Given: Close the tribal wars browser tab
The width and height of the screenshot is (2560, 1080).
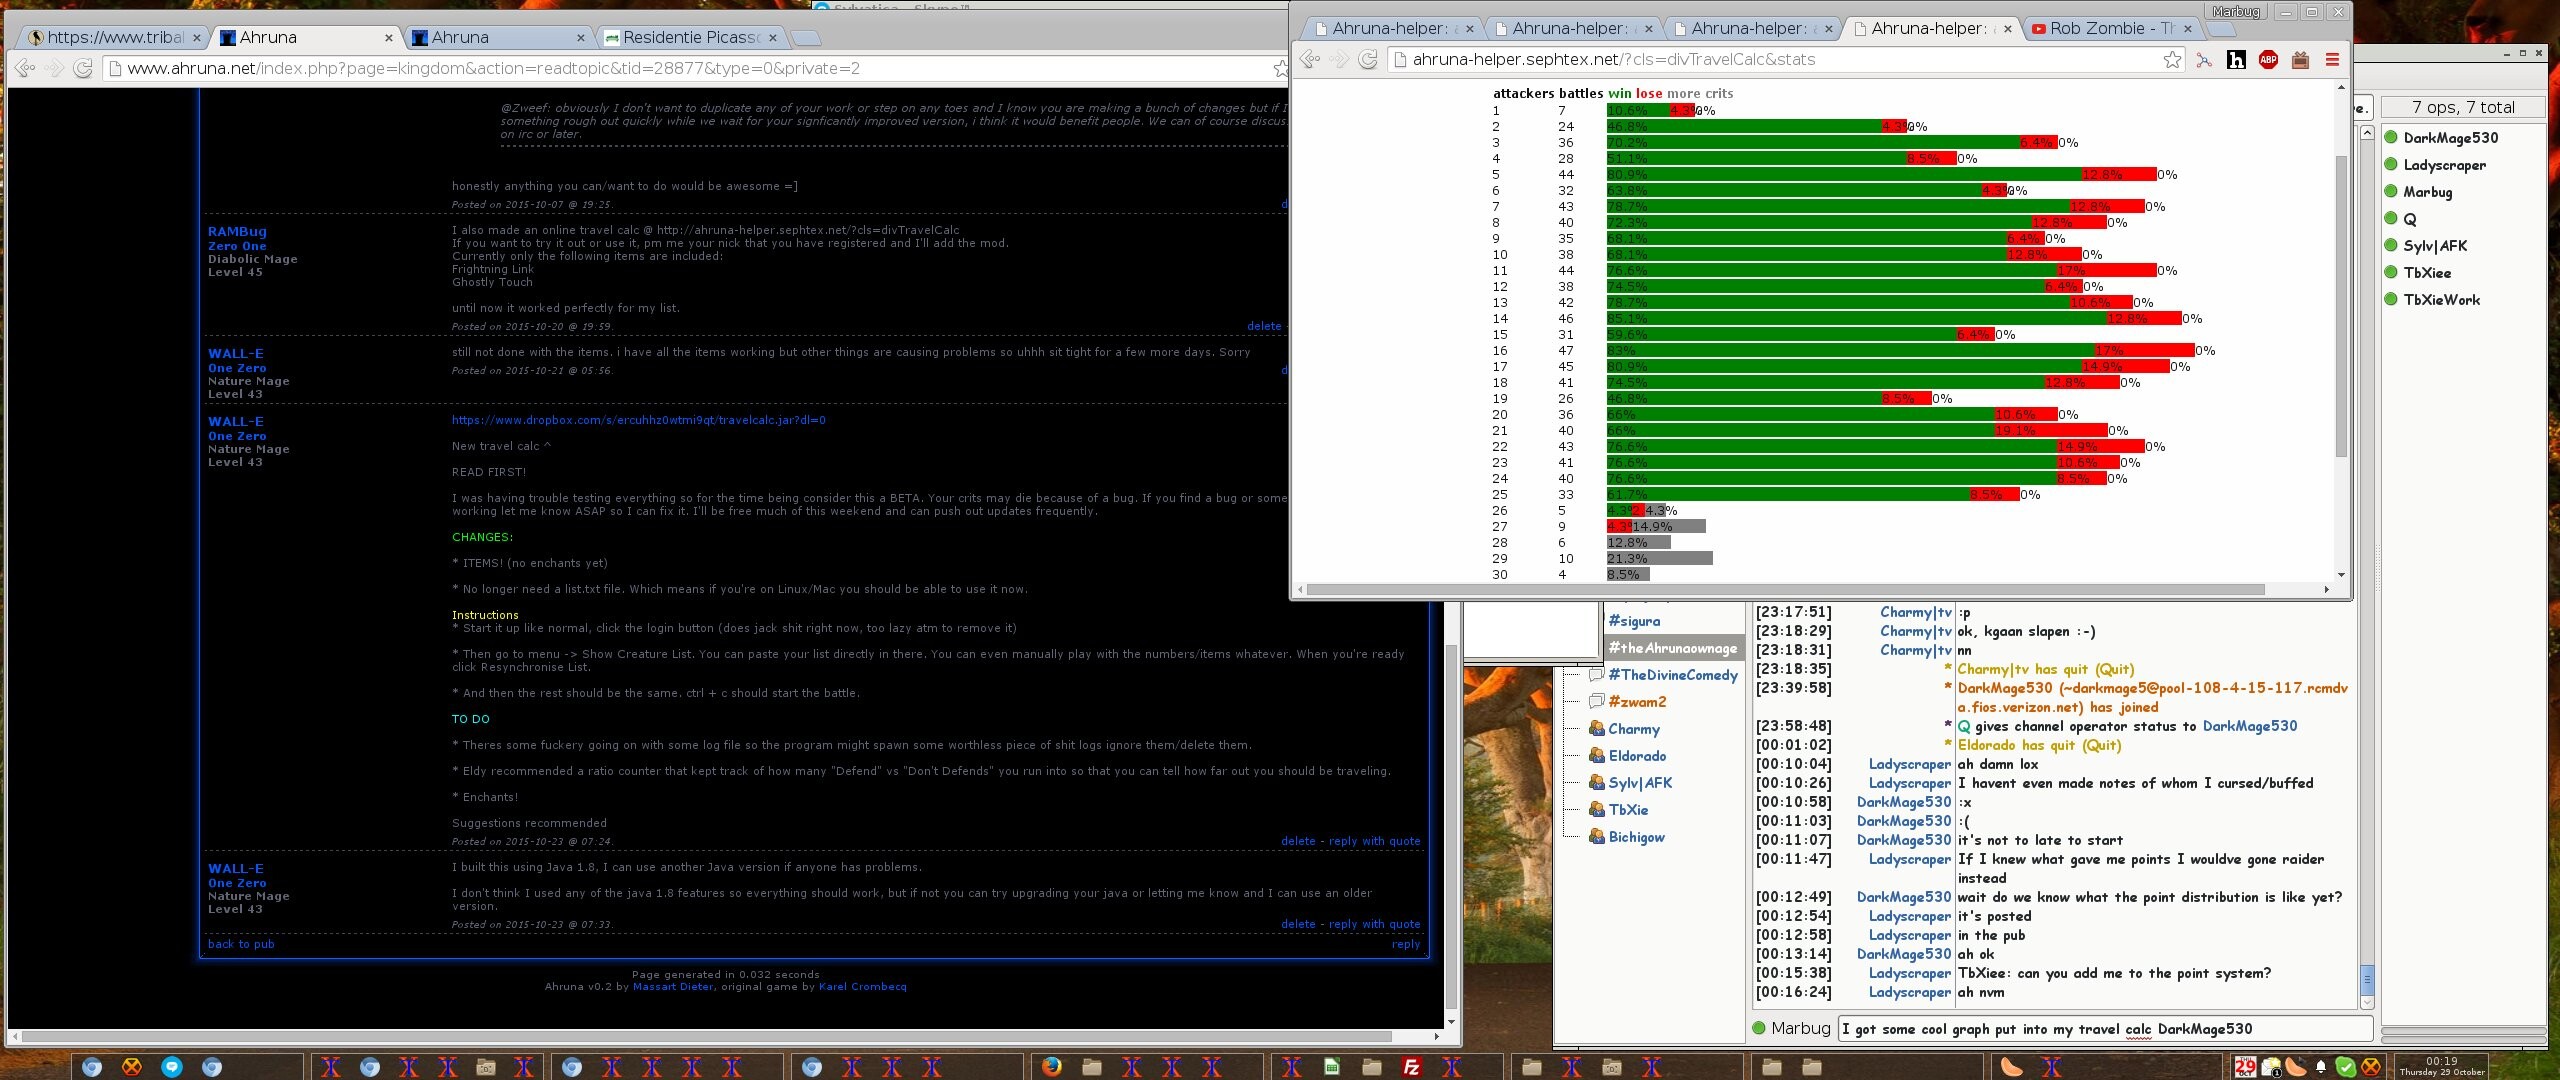Looking at the screenshot, I should click(x=197, y=38).
